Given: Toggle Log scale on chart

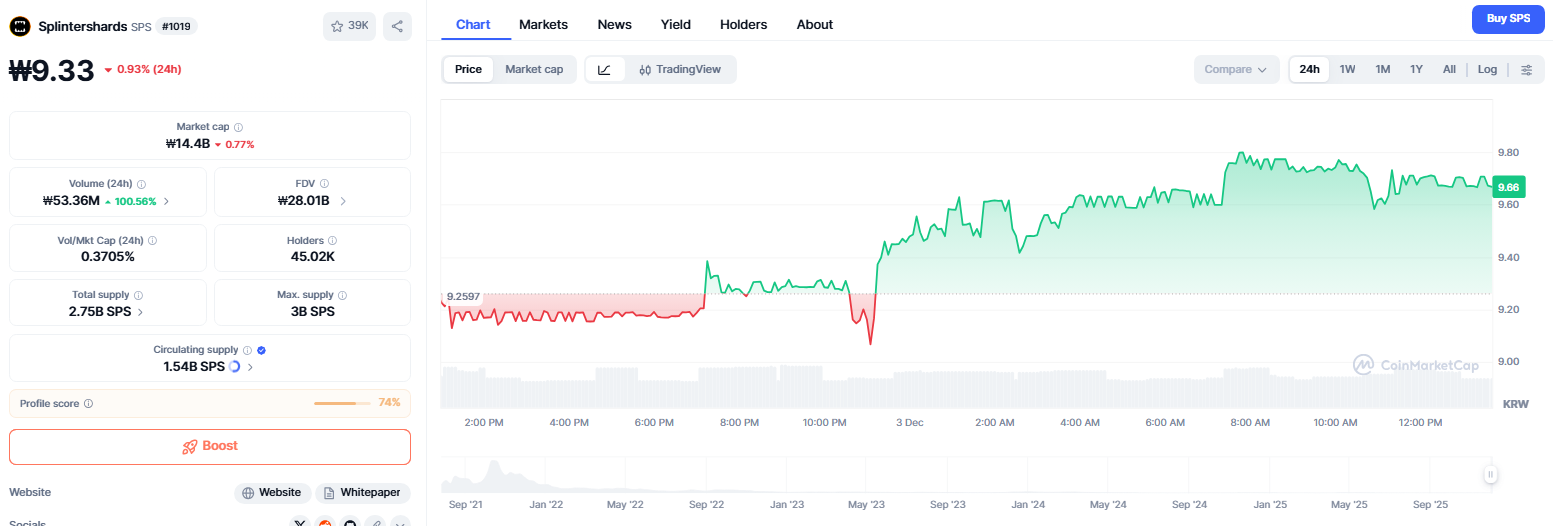Looking at the screenshot, I should coord(1487,70).
